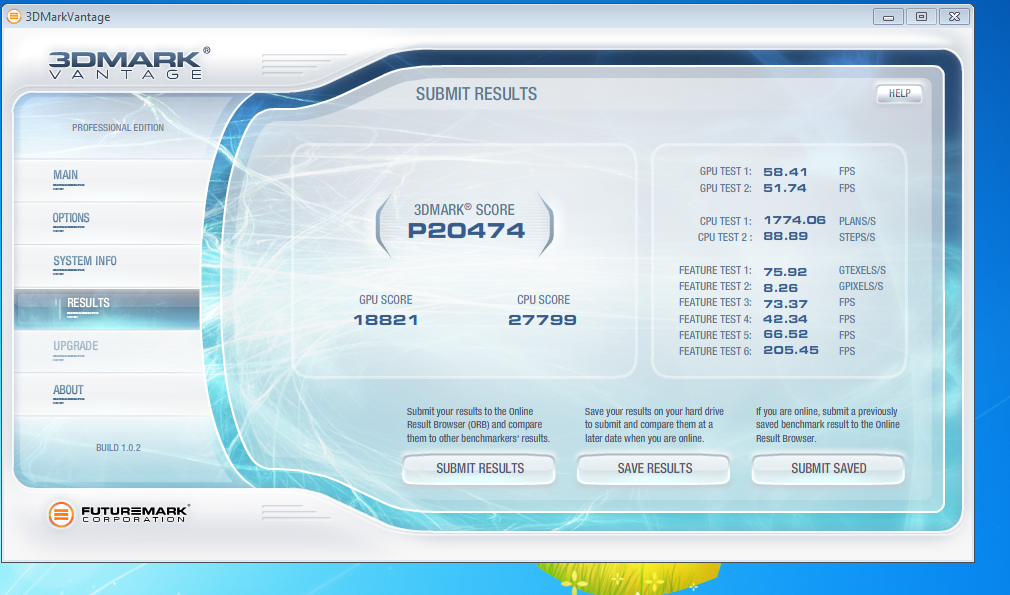Screen dimensions: 1010x595
Task: Click the Submit Saved button
Action: tap(828, 468)
